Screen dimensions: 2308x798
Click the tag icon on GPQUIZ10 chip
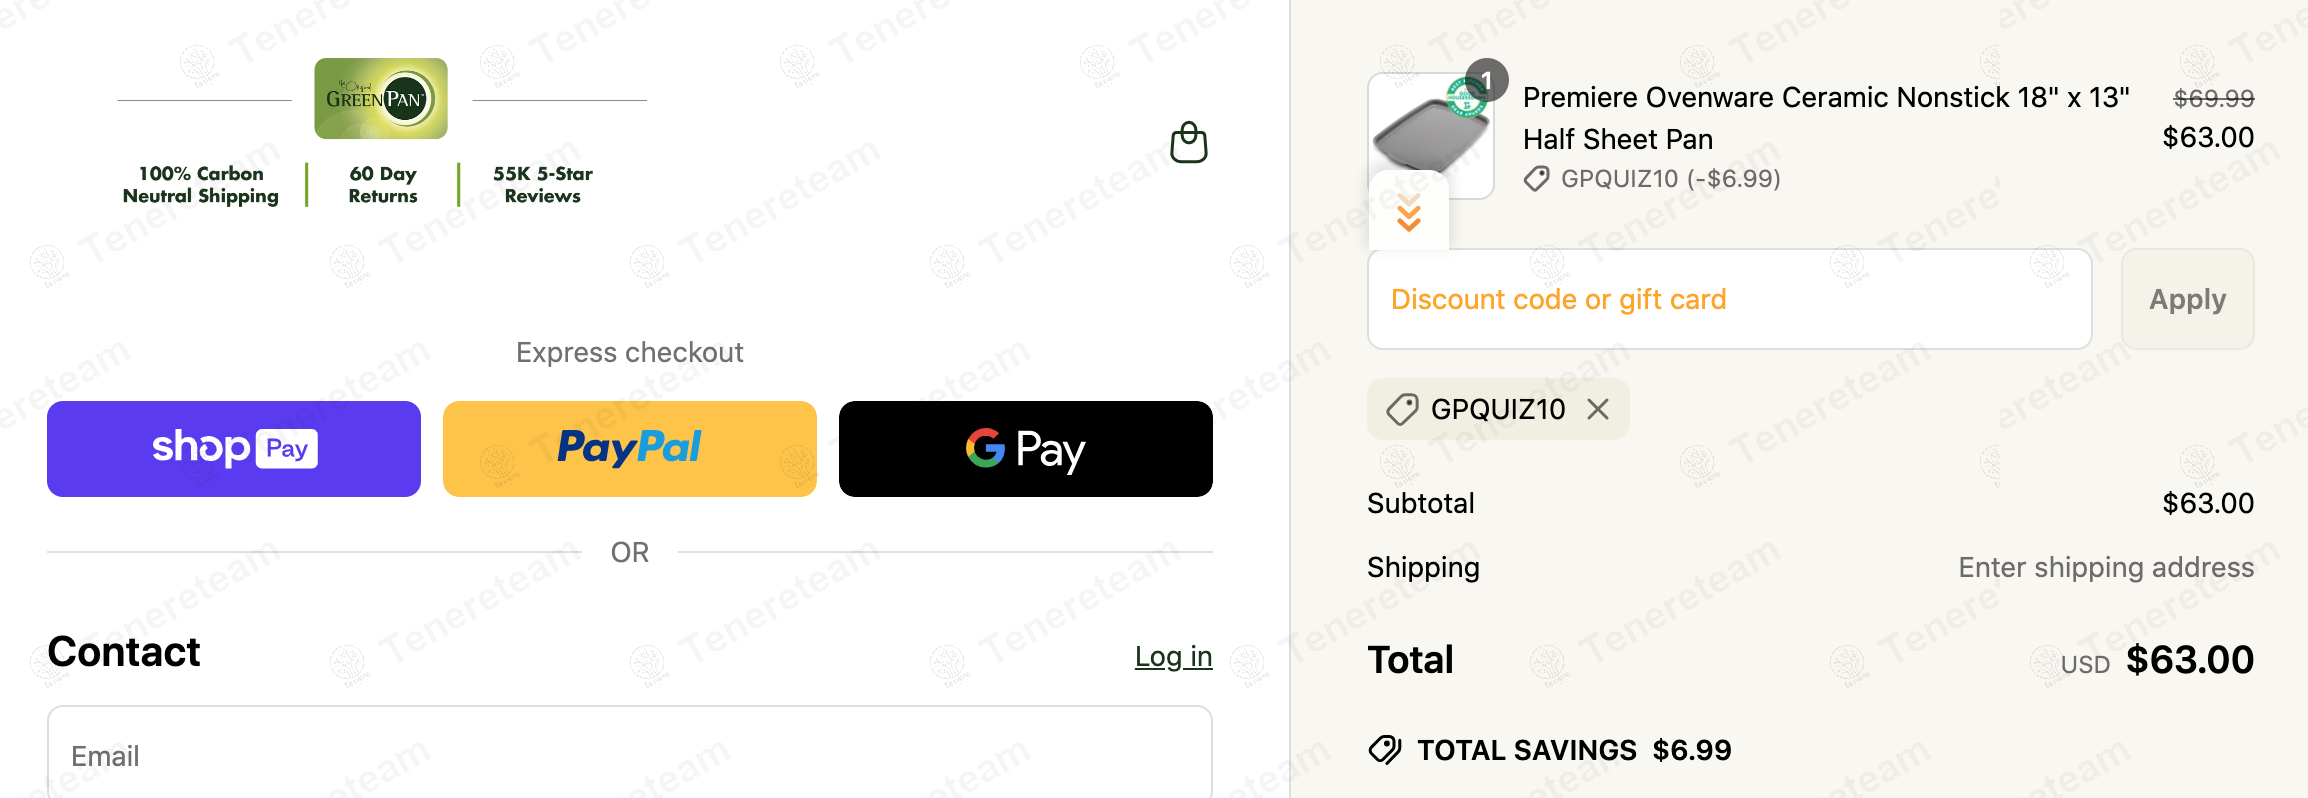[1402, 409]
